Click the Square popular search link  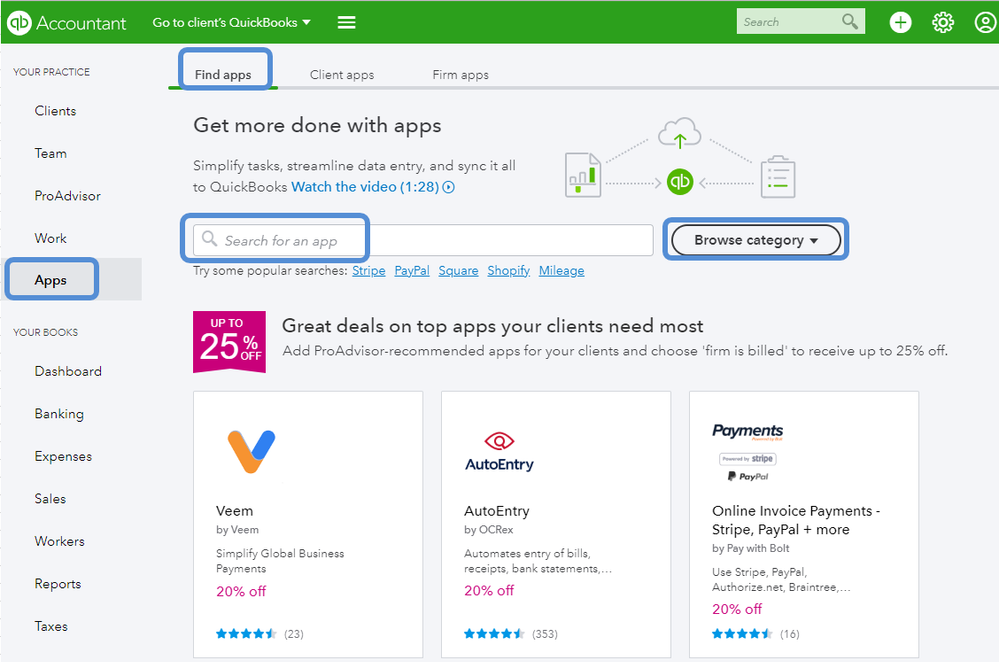click(x=459, y=271)
